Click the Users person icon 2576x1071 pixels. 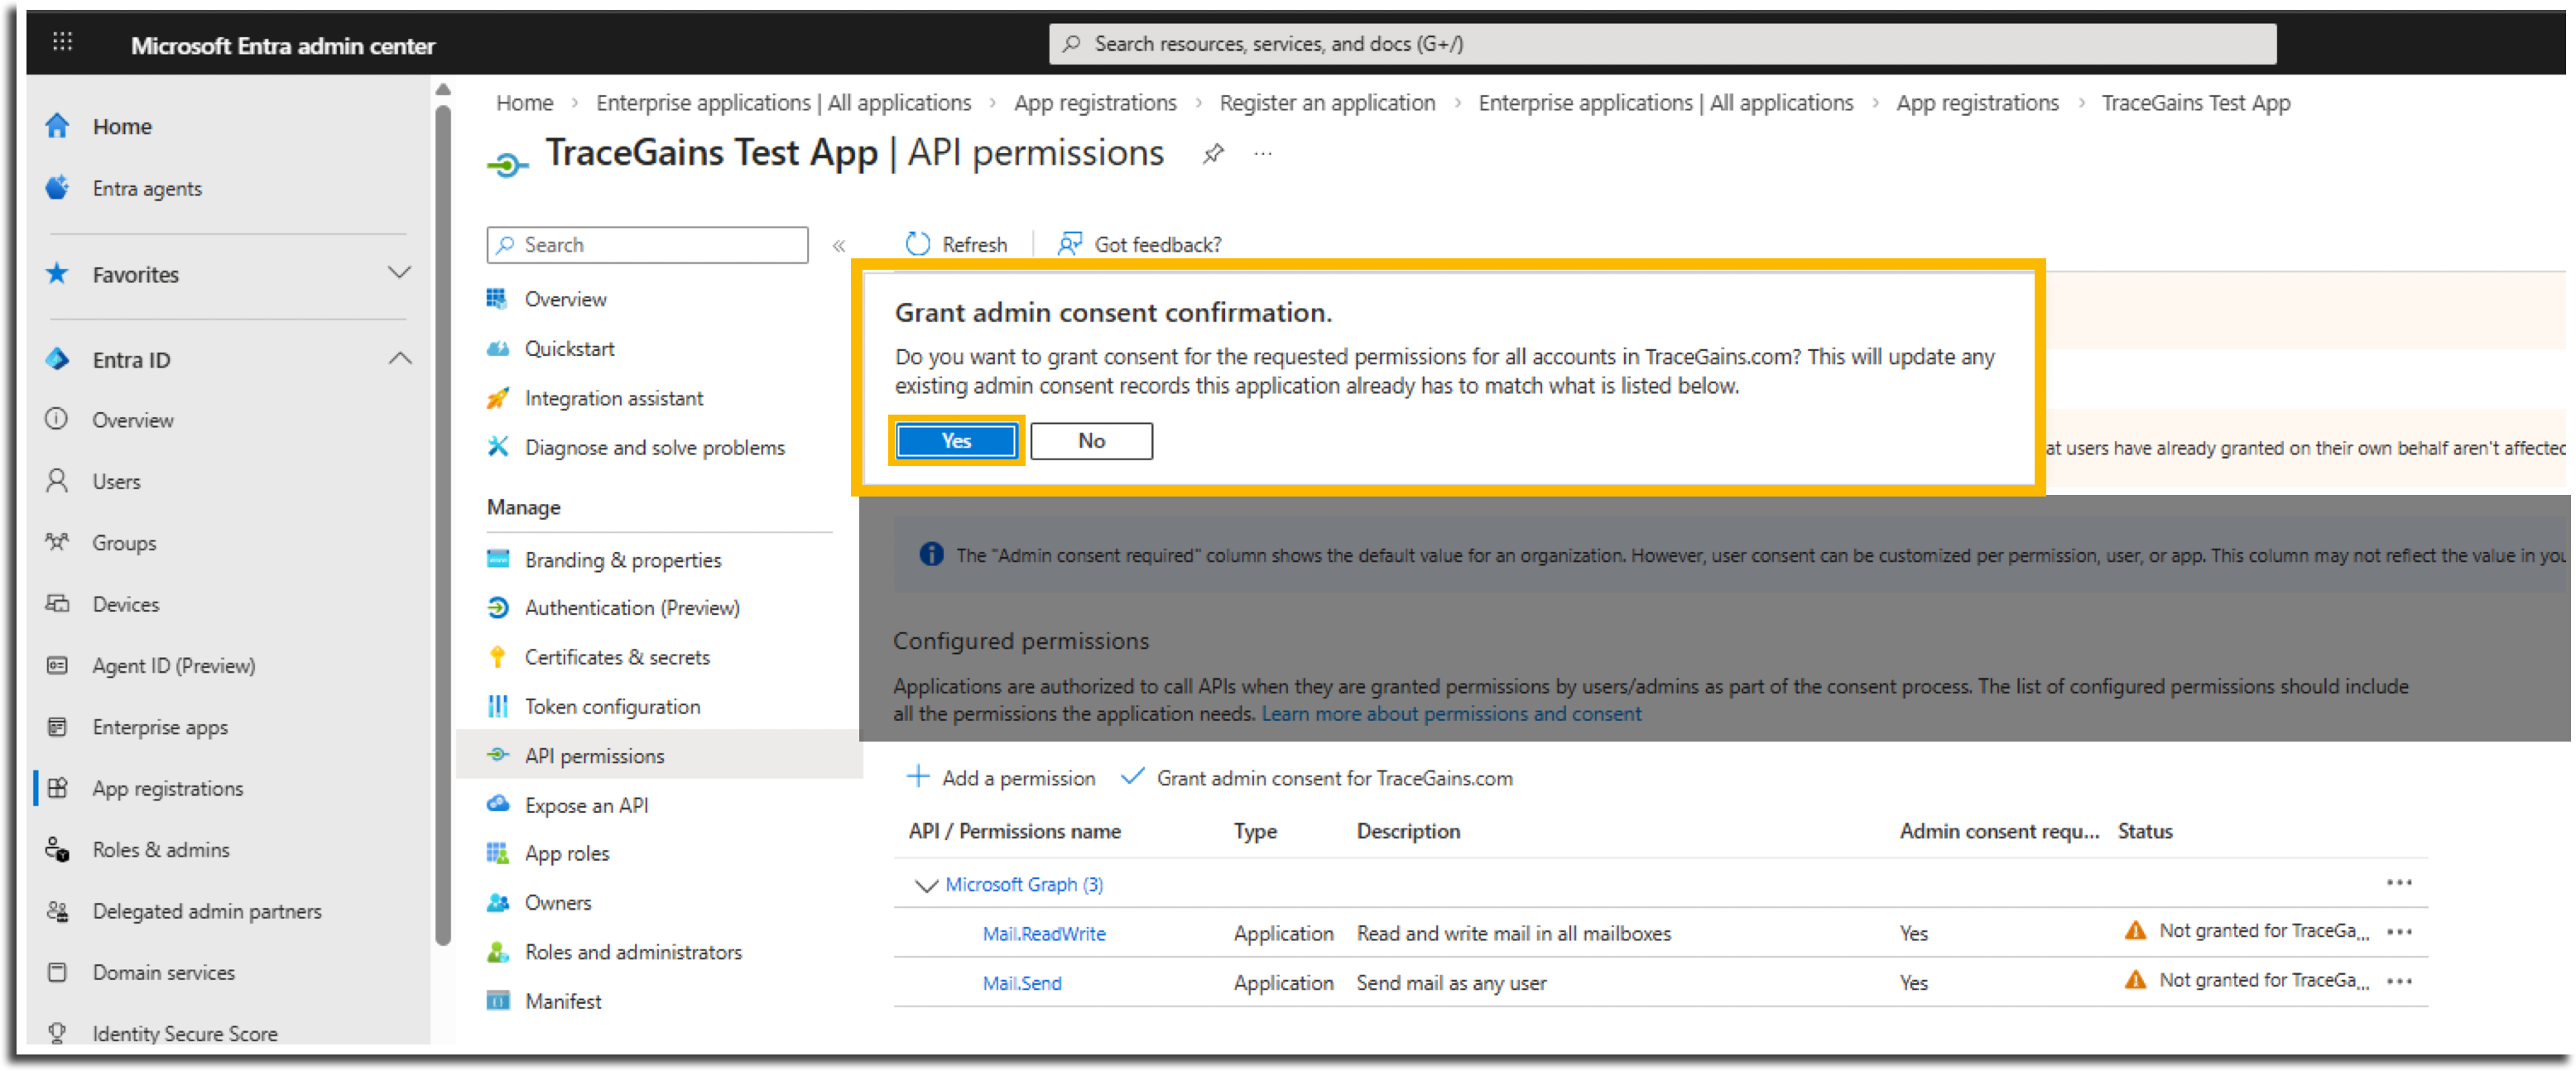[x=57, y=481]
